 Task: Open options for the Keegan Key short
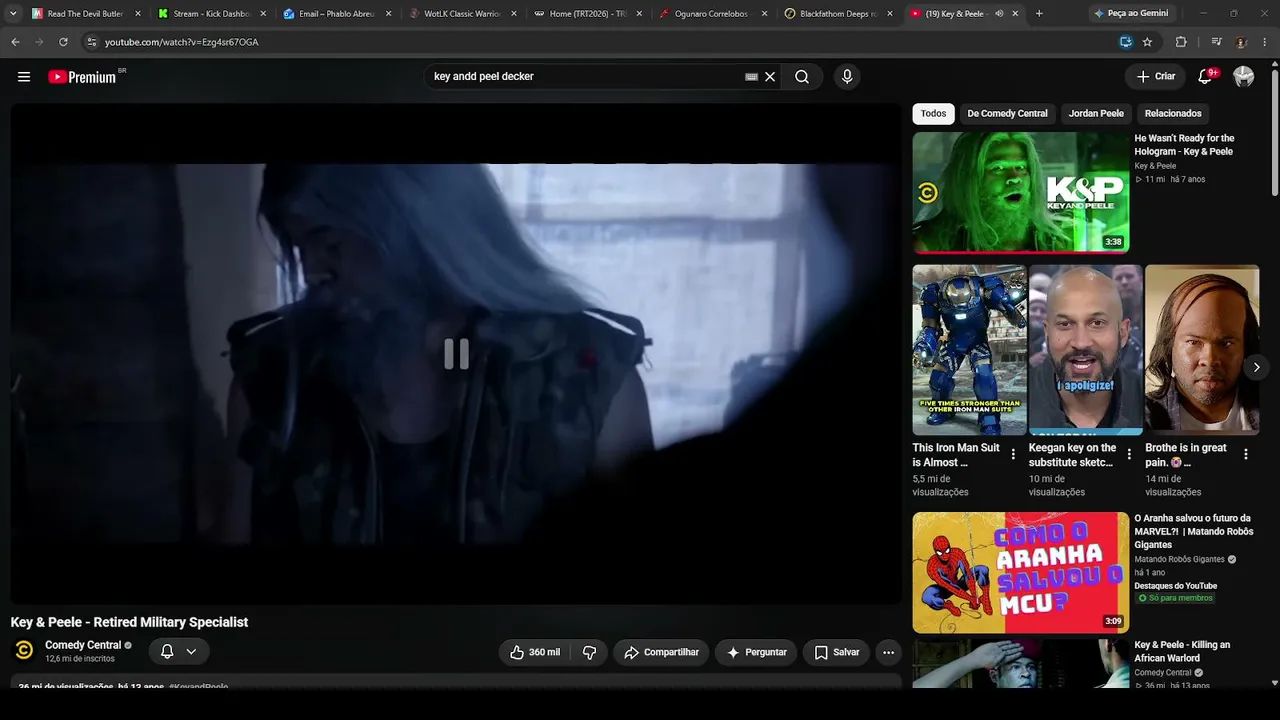[x=1129, y=454]
